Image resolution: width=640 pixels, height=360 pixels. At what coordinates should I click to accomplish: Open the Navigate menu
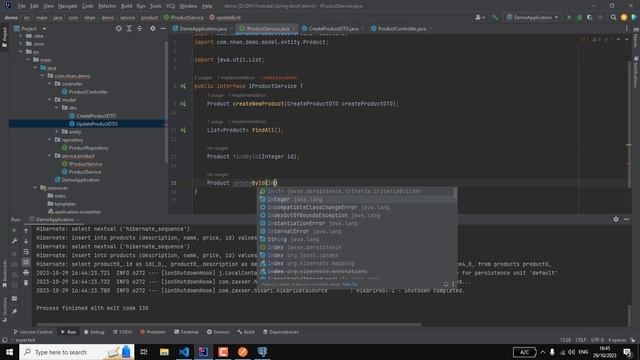click(68, 6)
